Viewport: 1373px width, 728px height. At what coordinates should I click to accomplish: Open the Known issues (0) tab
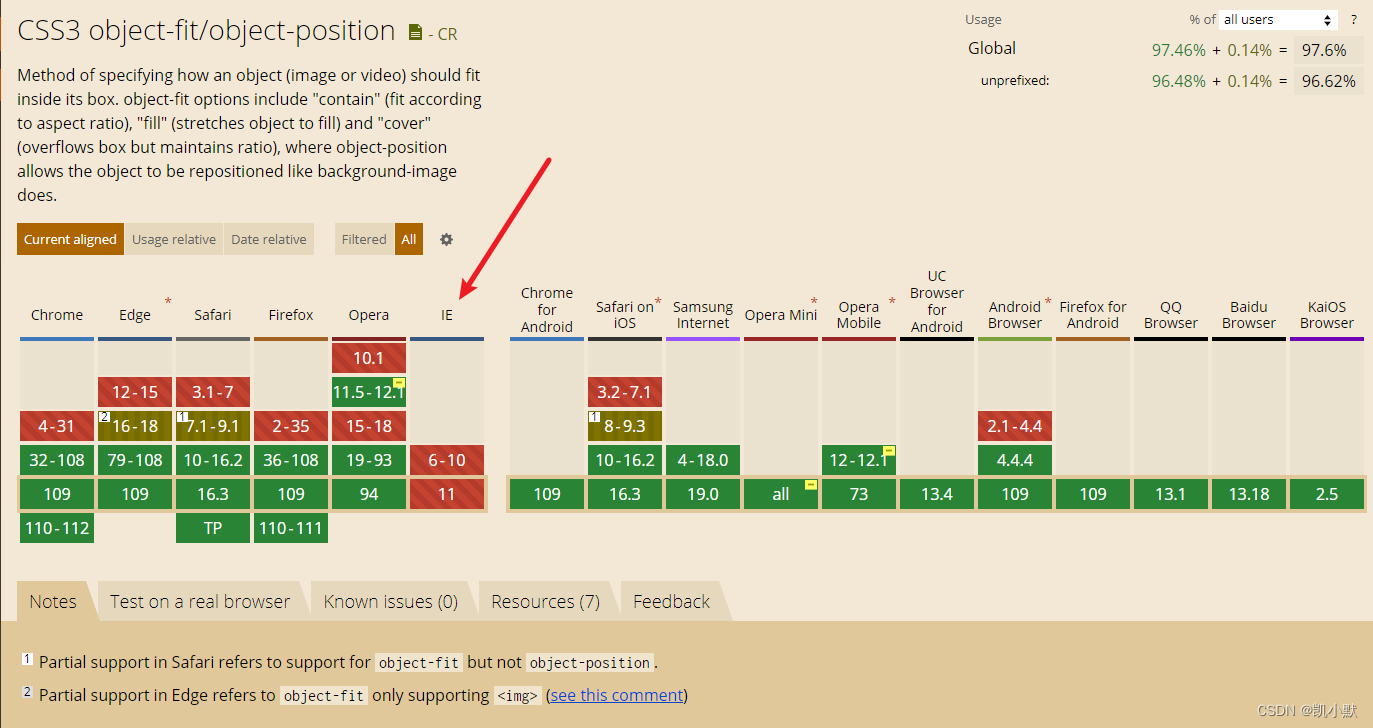[x=391, y=601]
